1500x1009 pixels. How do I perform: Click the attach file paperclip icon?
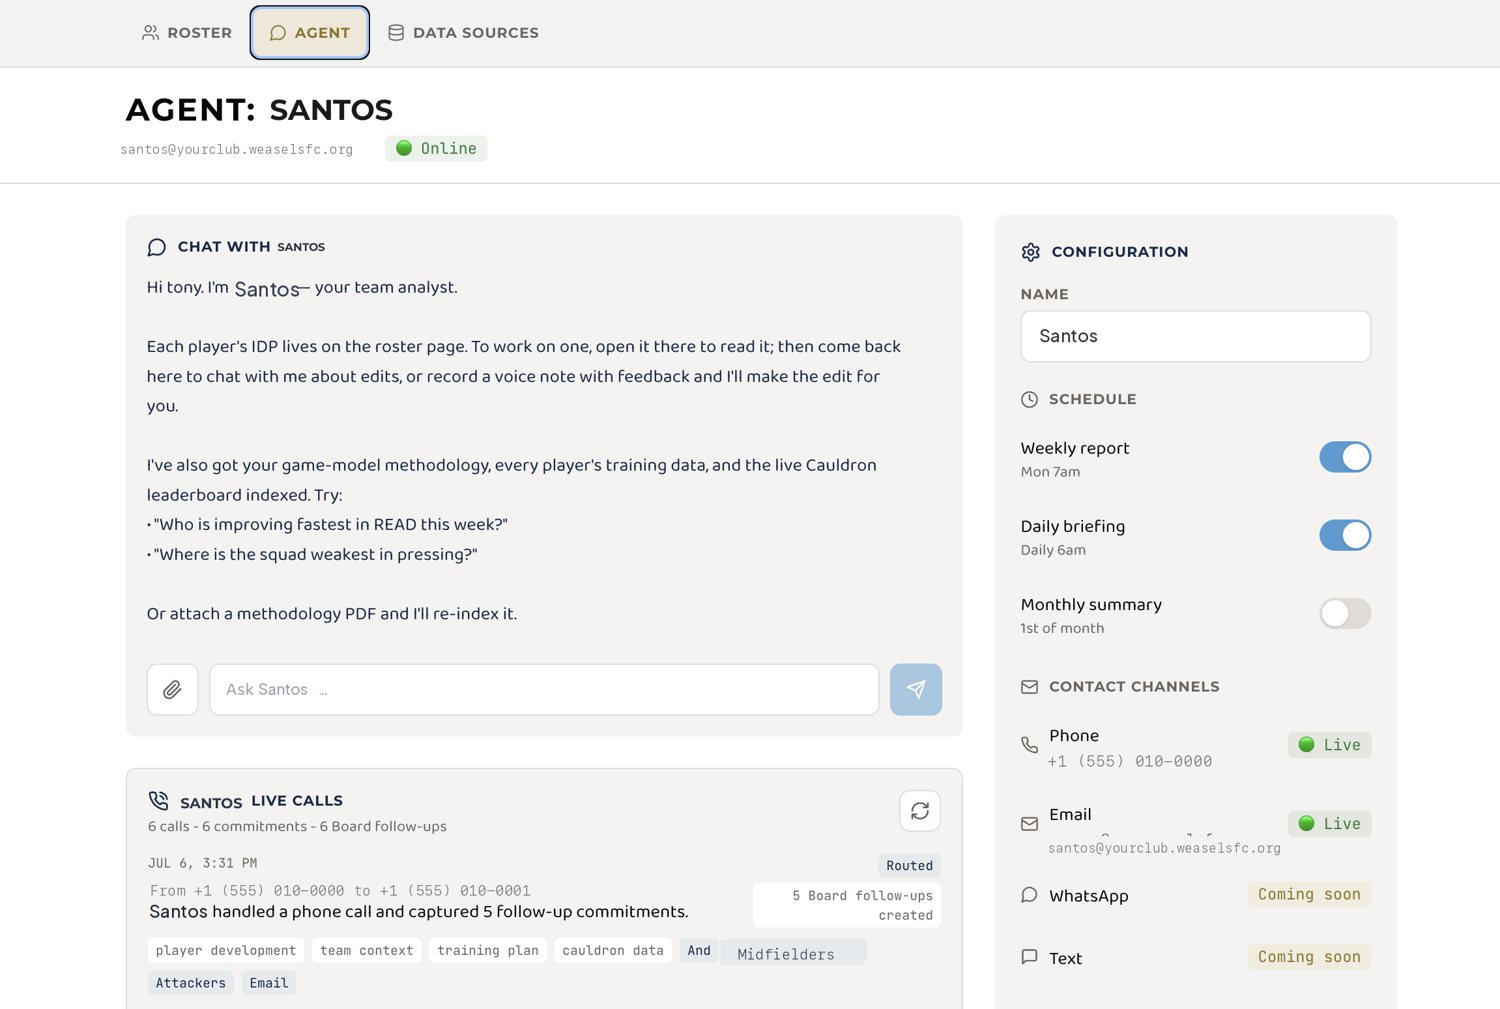[172, 690]
